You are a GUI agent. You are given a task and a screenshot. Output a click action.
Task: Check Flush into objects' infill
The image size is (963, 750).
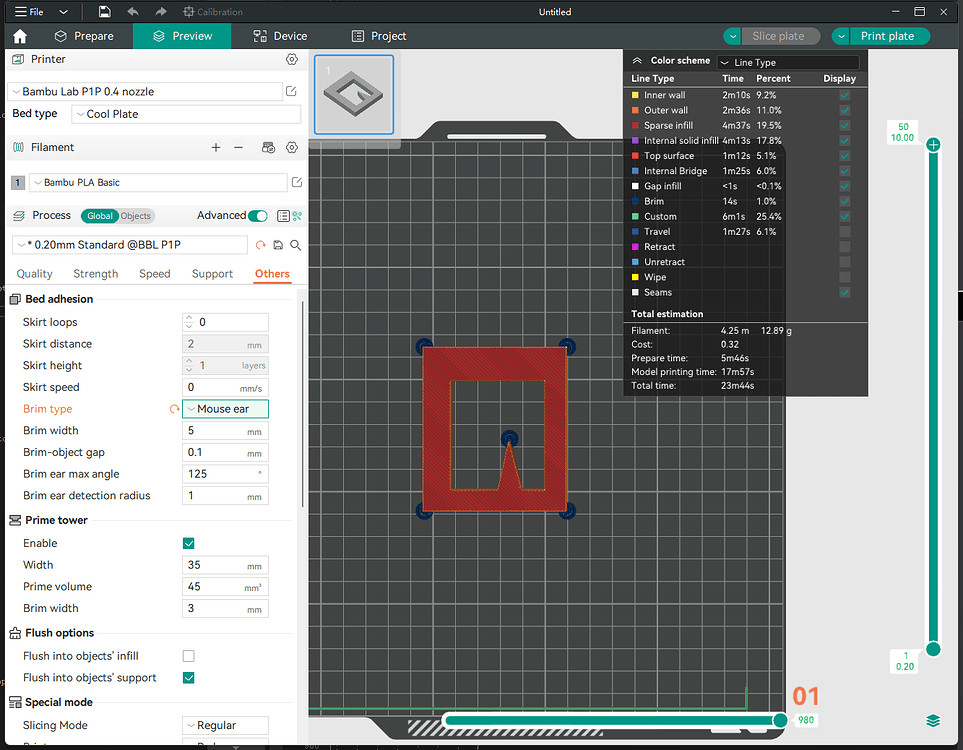[x=189, y=656]
